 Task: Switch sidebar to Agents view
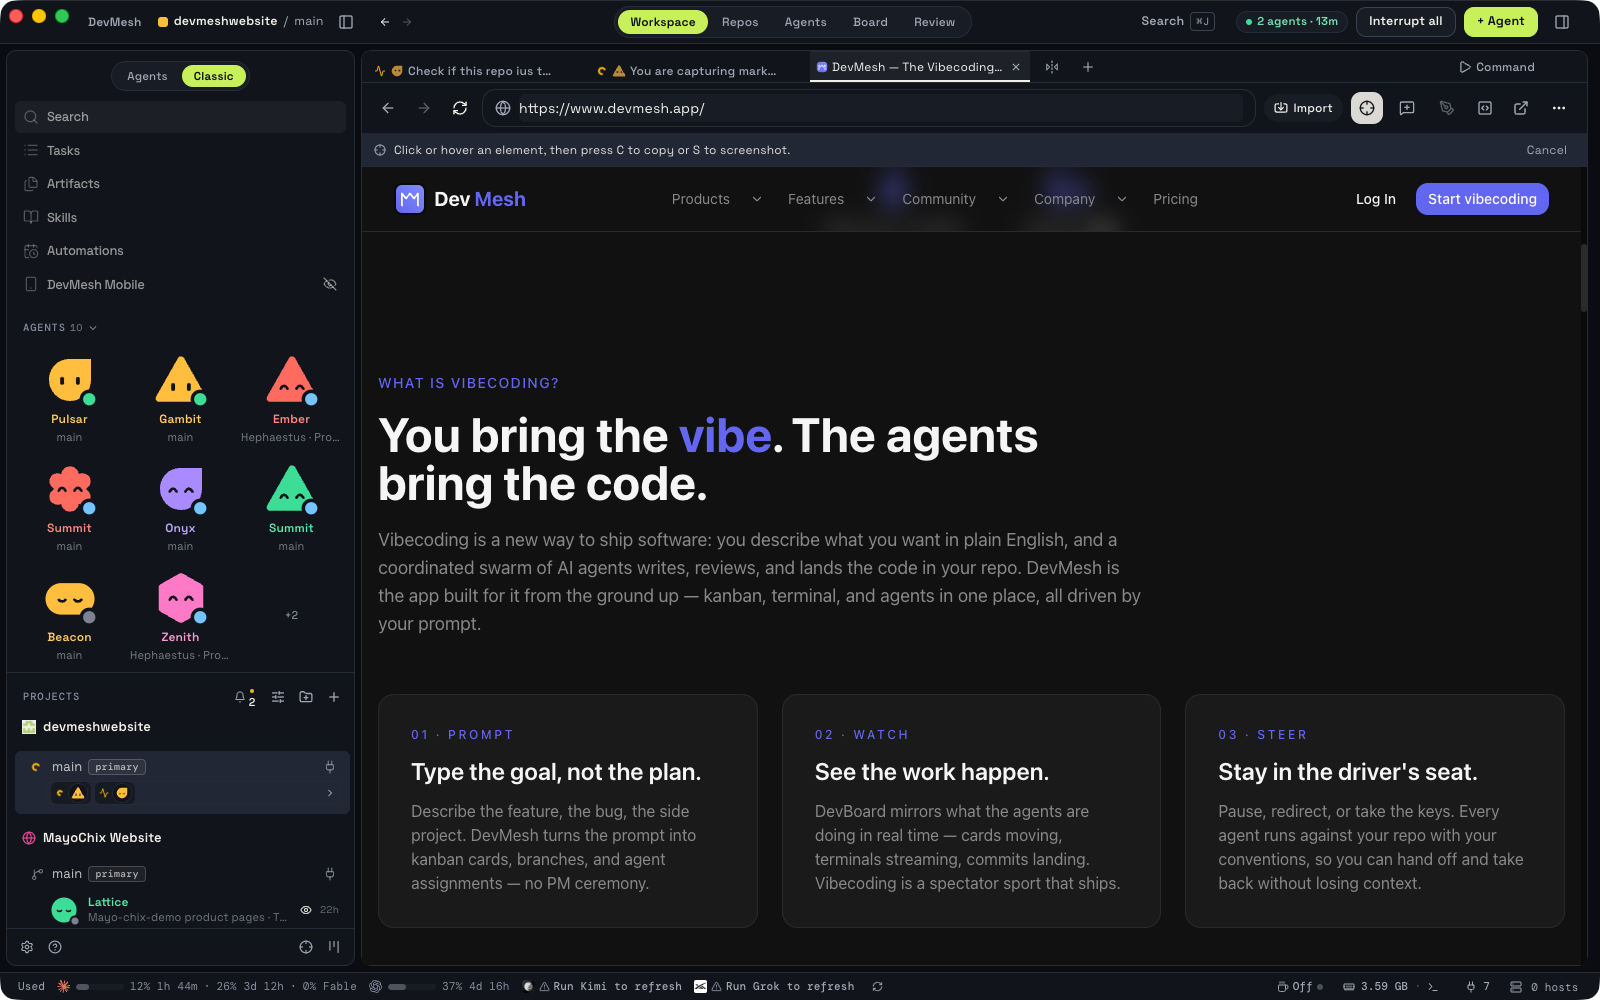147,76
